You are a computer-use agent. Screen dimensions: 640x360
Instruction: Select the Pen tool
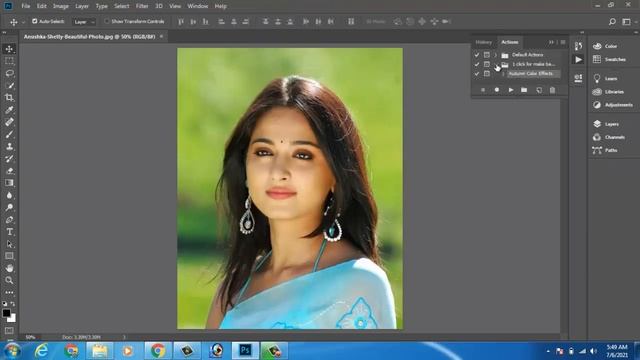(9, 220)
